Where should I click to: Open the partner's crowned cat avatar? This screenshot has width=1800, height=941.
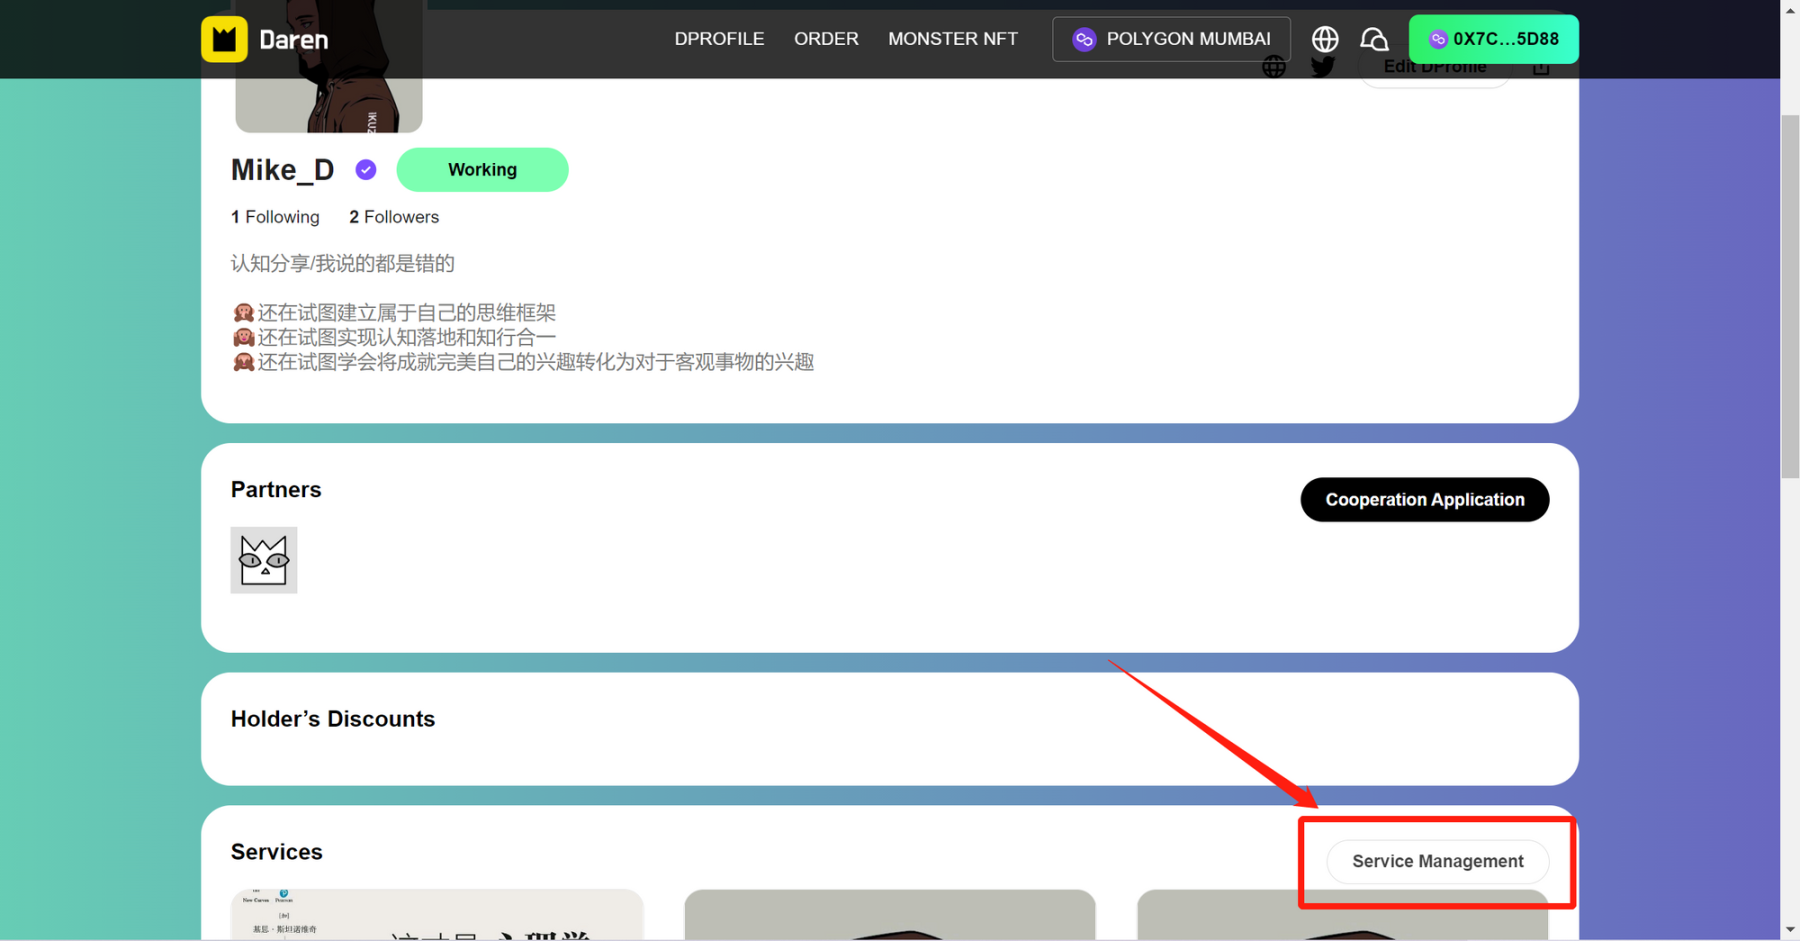[x=264, y=560]
